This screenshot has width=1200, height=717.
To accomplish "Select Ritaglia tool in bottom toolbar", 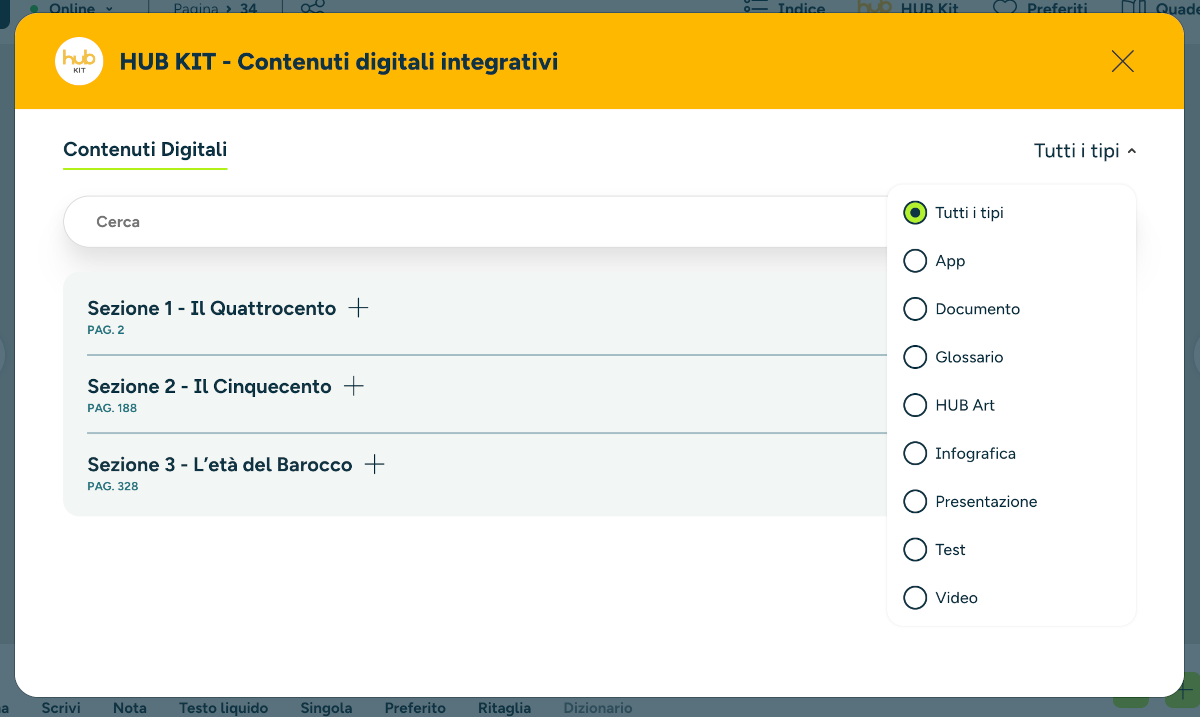I will (x=504, y=707).
